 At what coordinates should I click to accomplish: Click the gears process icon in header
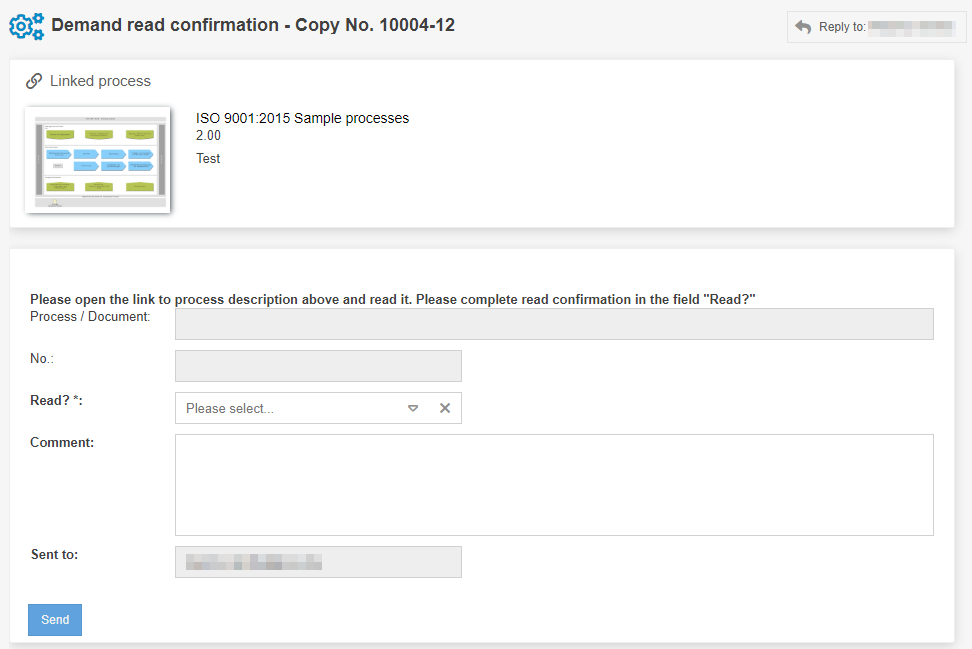(x=27, y=26)
